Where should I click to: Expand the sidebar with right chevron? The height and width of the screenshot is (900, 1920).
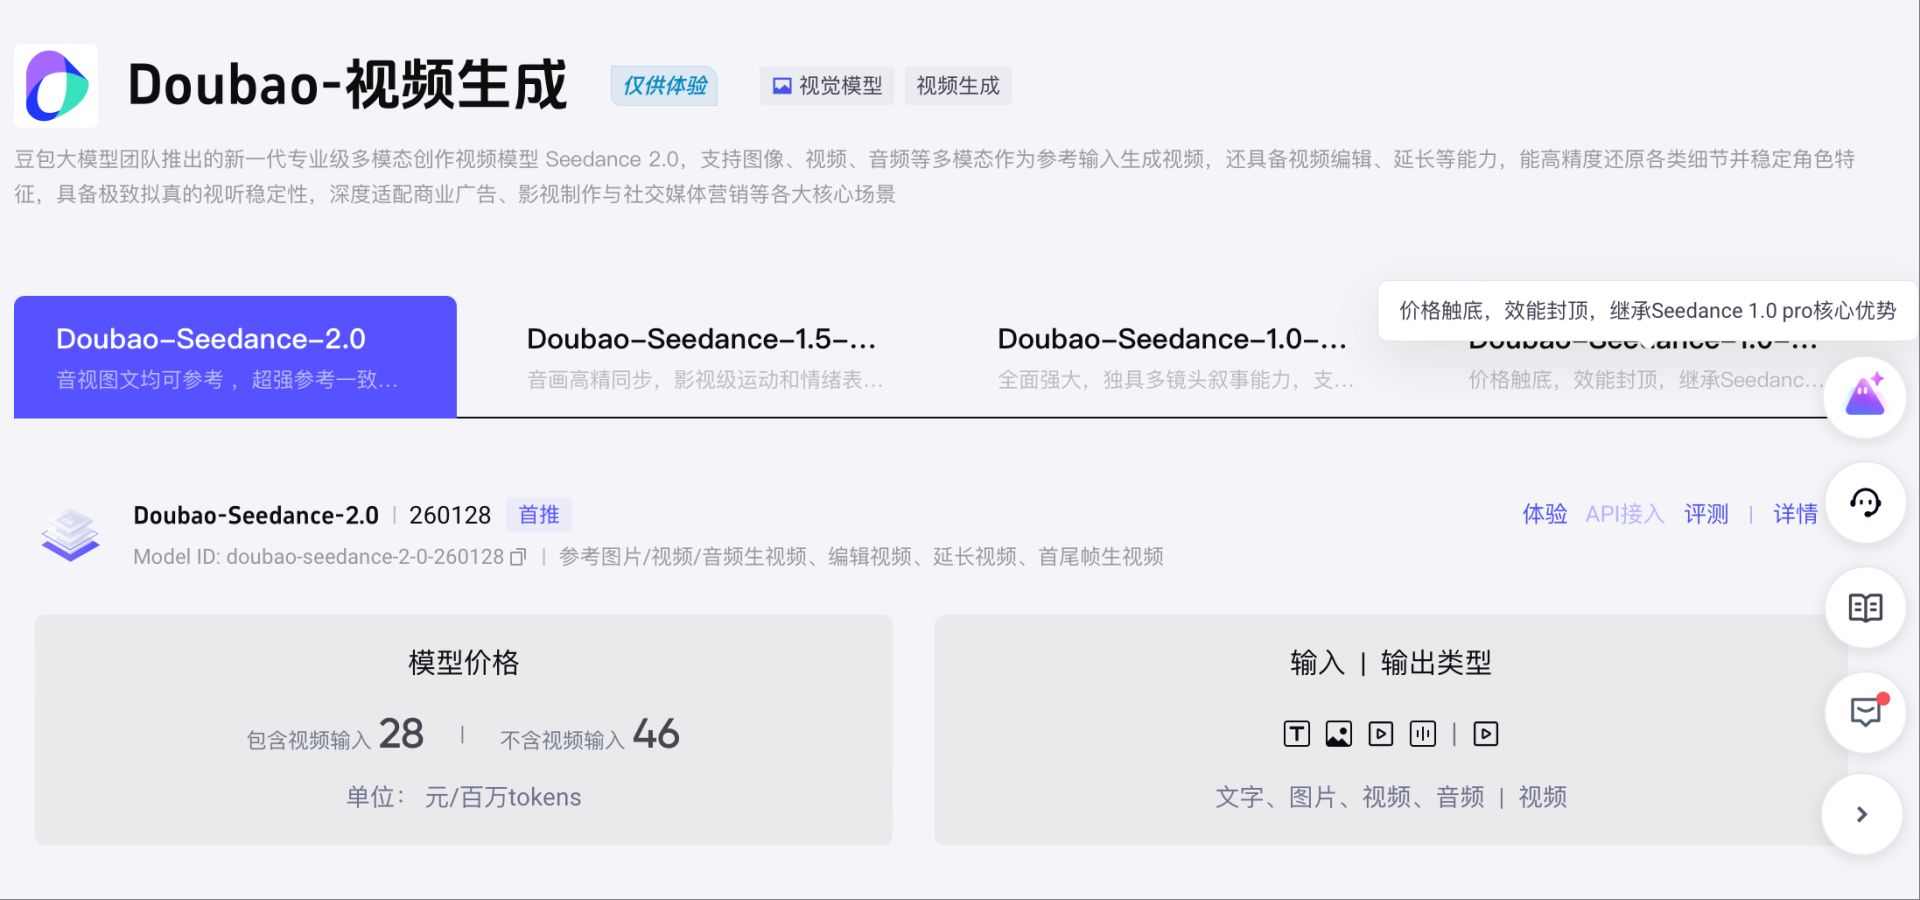pos(1861,814)
